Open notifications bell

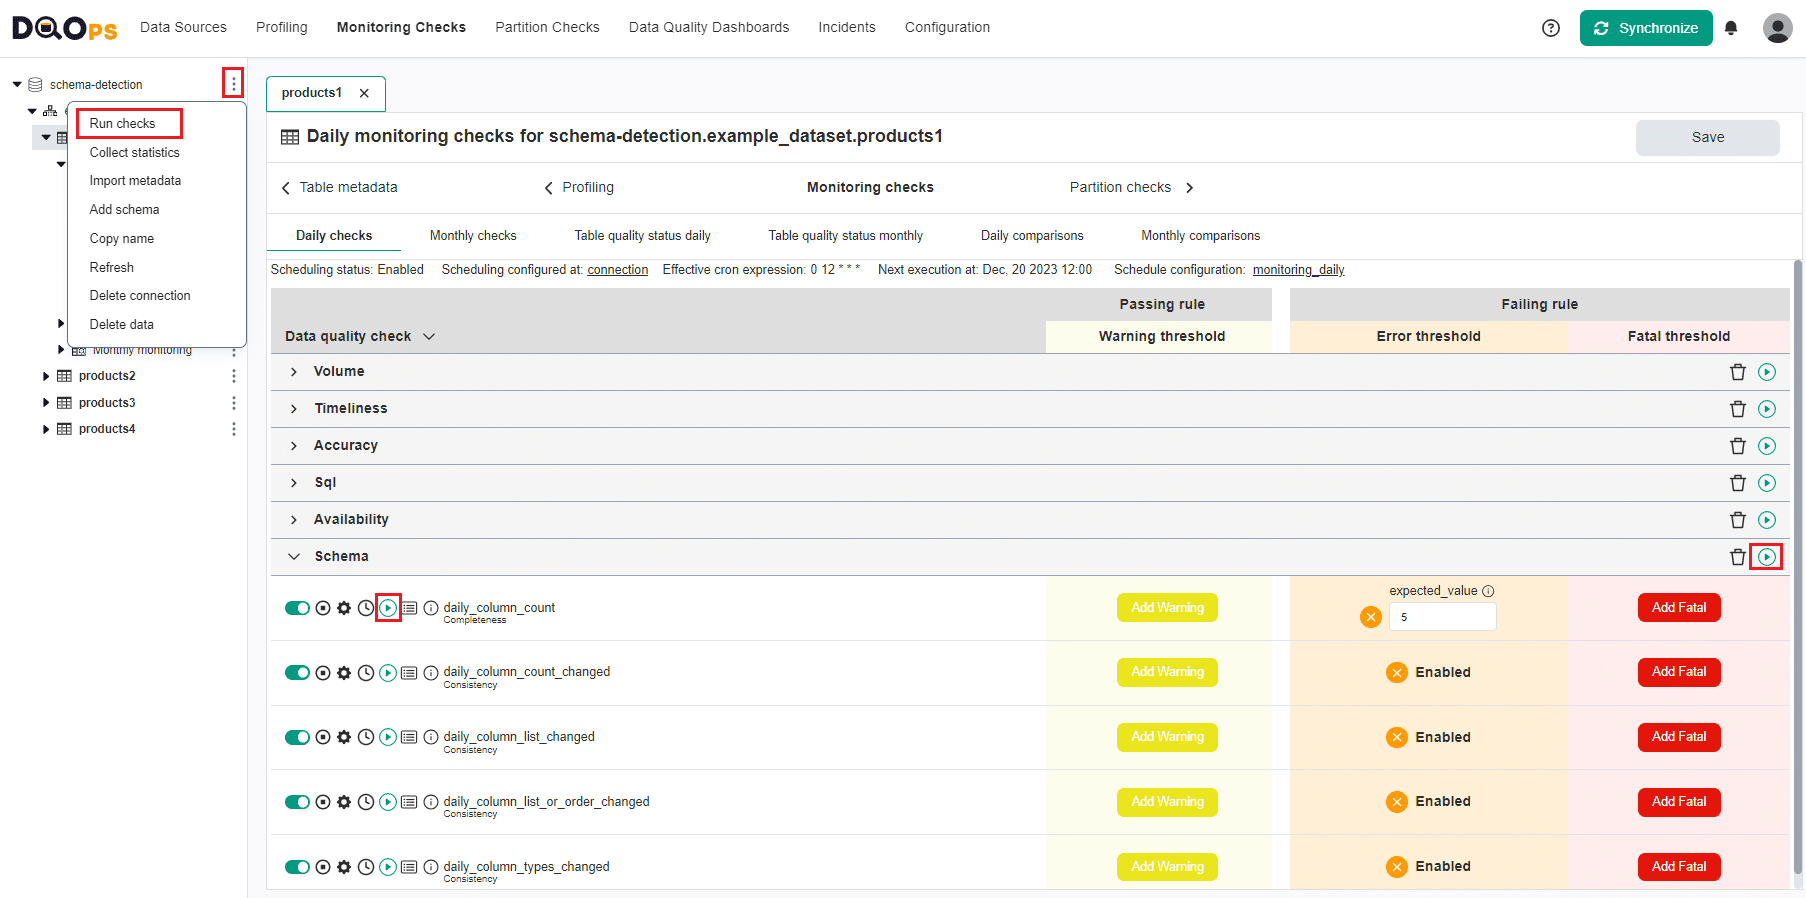[x=1731, y=28]
